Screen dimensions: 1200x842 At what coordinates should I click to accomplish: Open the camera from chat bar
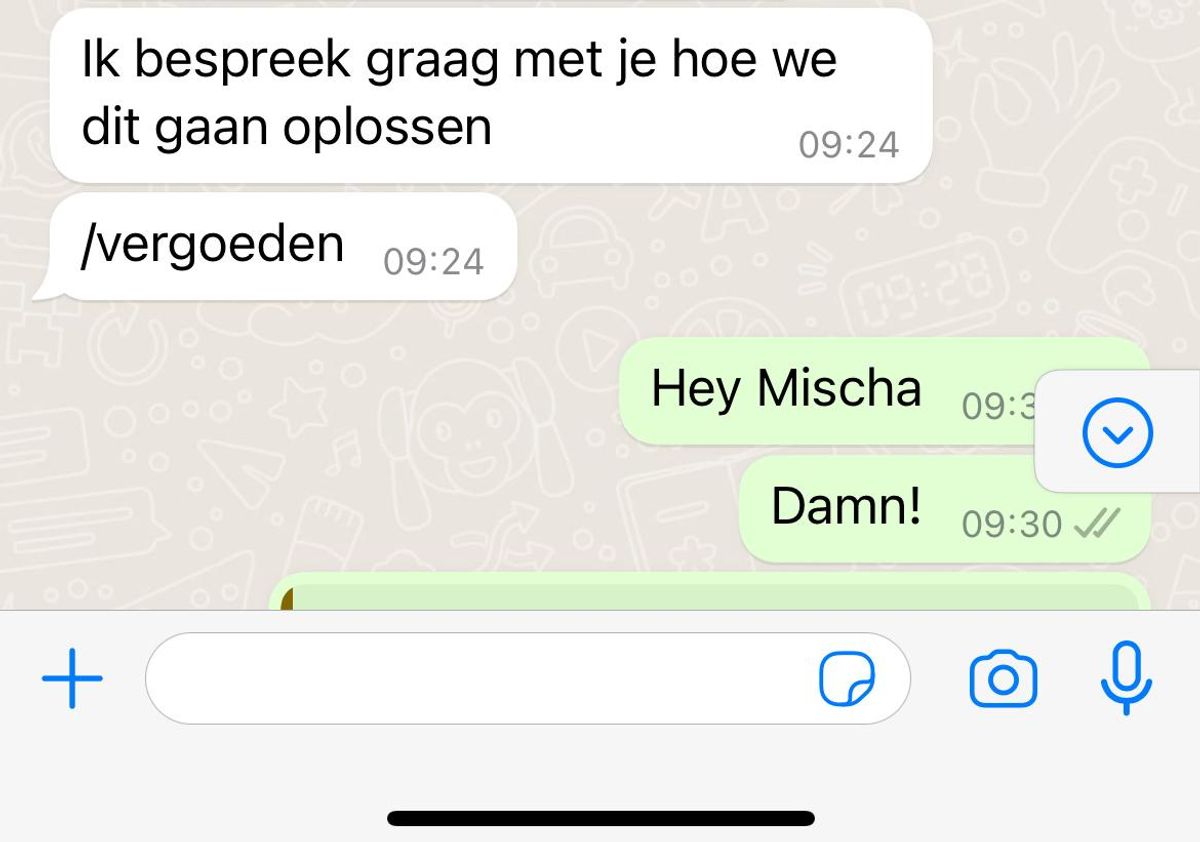pos(1003,679)
